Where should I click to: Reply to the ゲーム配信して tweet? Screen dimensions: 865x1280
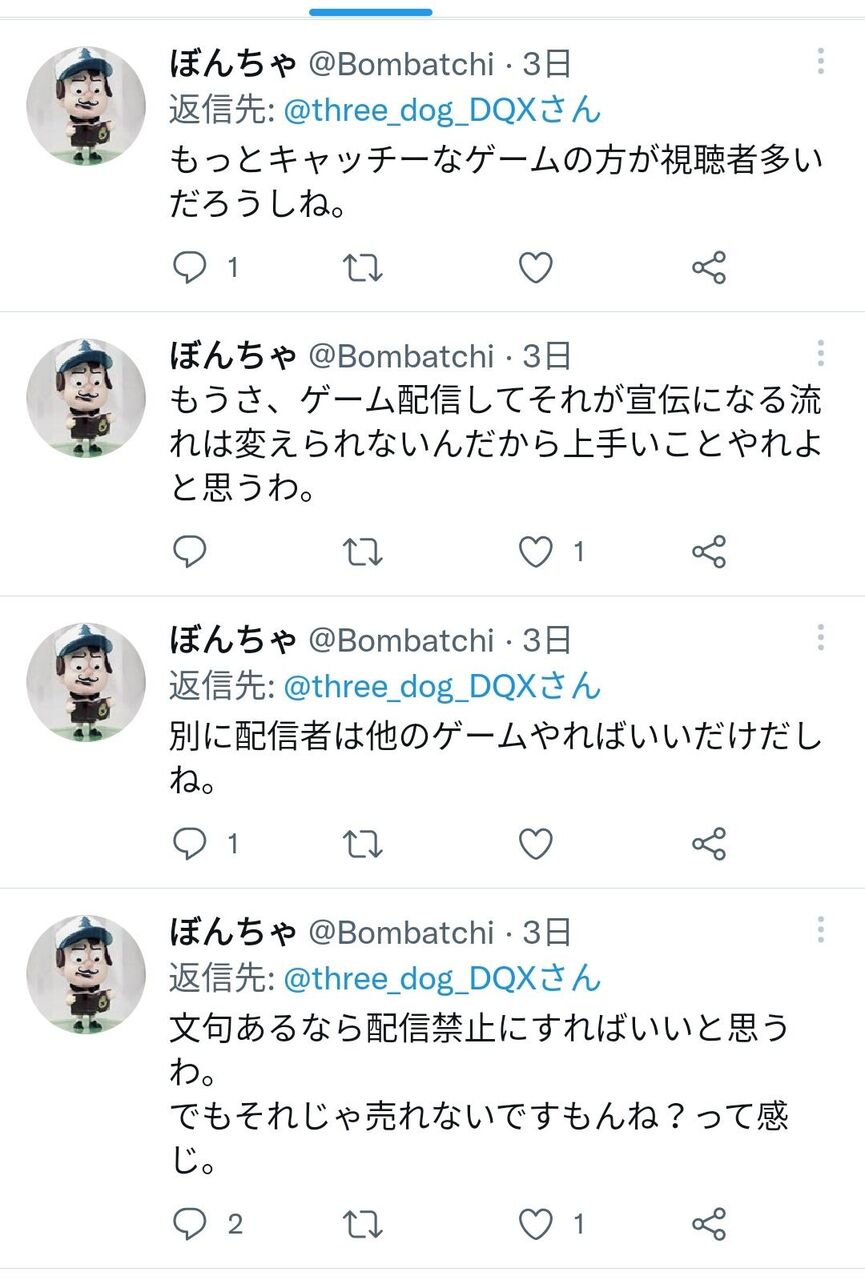190,551
